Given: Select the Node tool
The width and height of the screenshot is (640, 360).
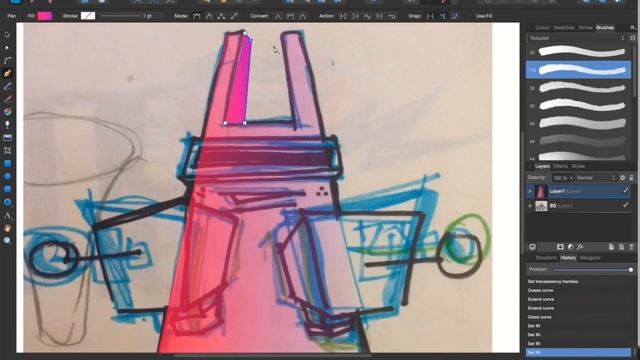Looking at the screenshot, I should (7, 48).
